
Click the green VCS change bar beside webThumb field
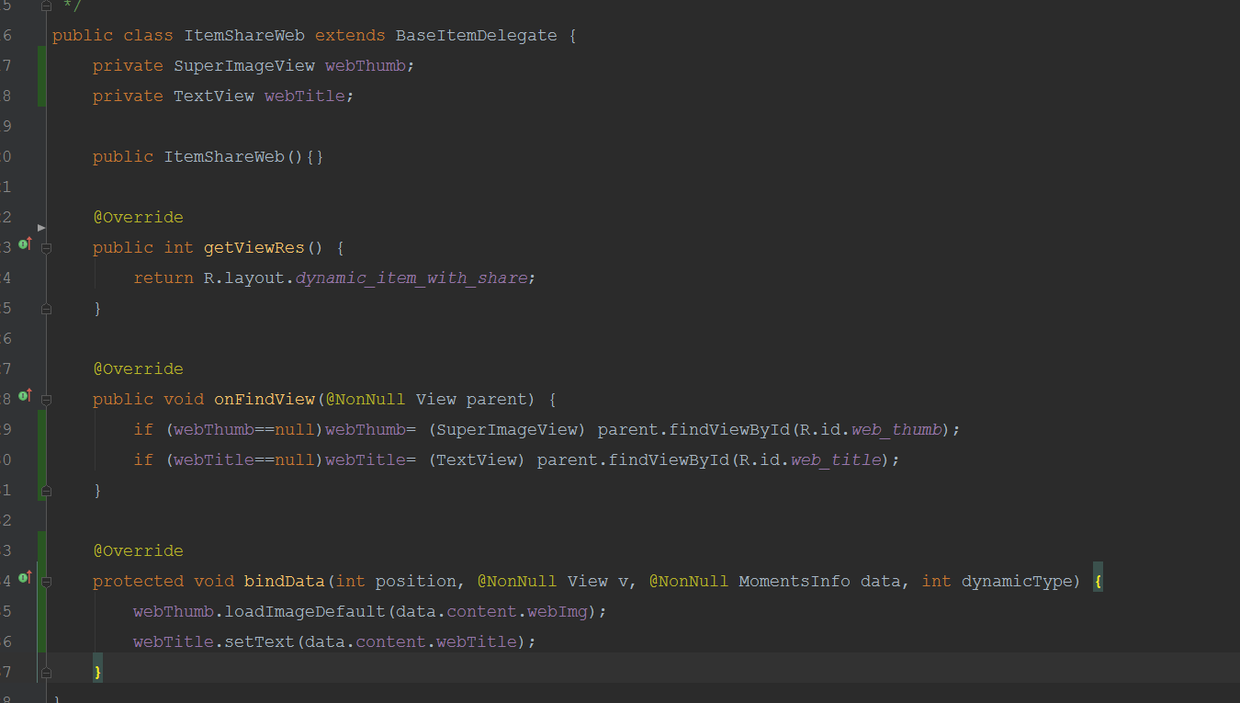(41, 80)
